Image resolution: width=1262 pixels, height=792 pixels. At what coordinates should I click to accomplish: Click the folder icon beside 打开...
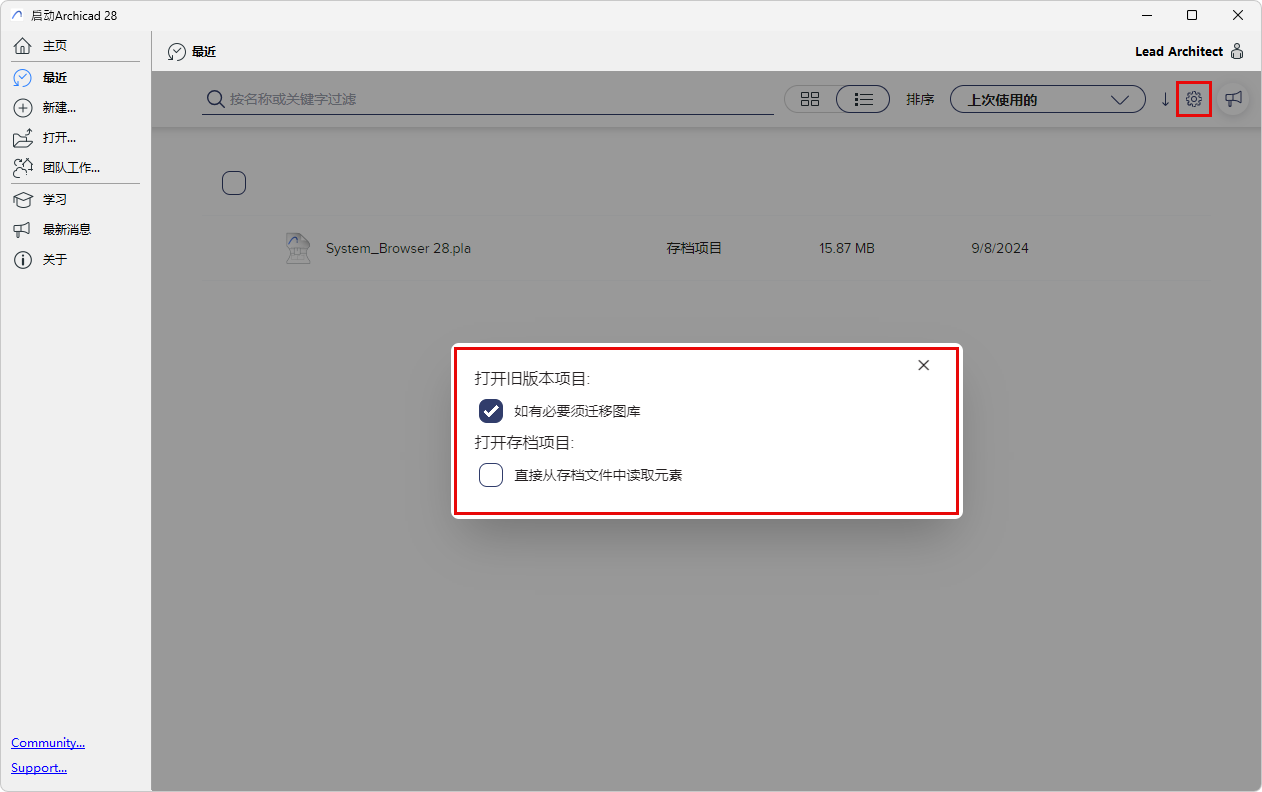point(23,137)
